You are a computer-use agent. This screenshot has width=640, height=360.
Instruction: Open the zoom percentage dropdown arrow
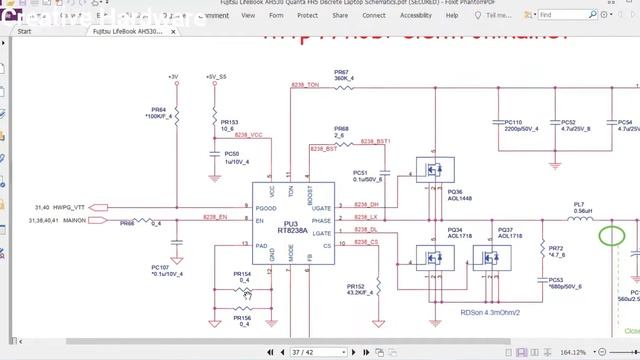tap(594, 352)
